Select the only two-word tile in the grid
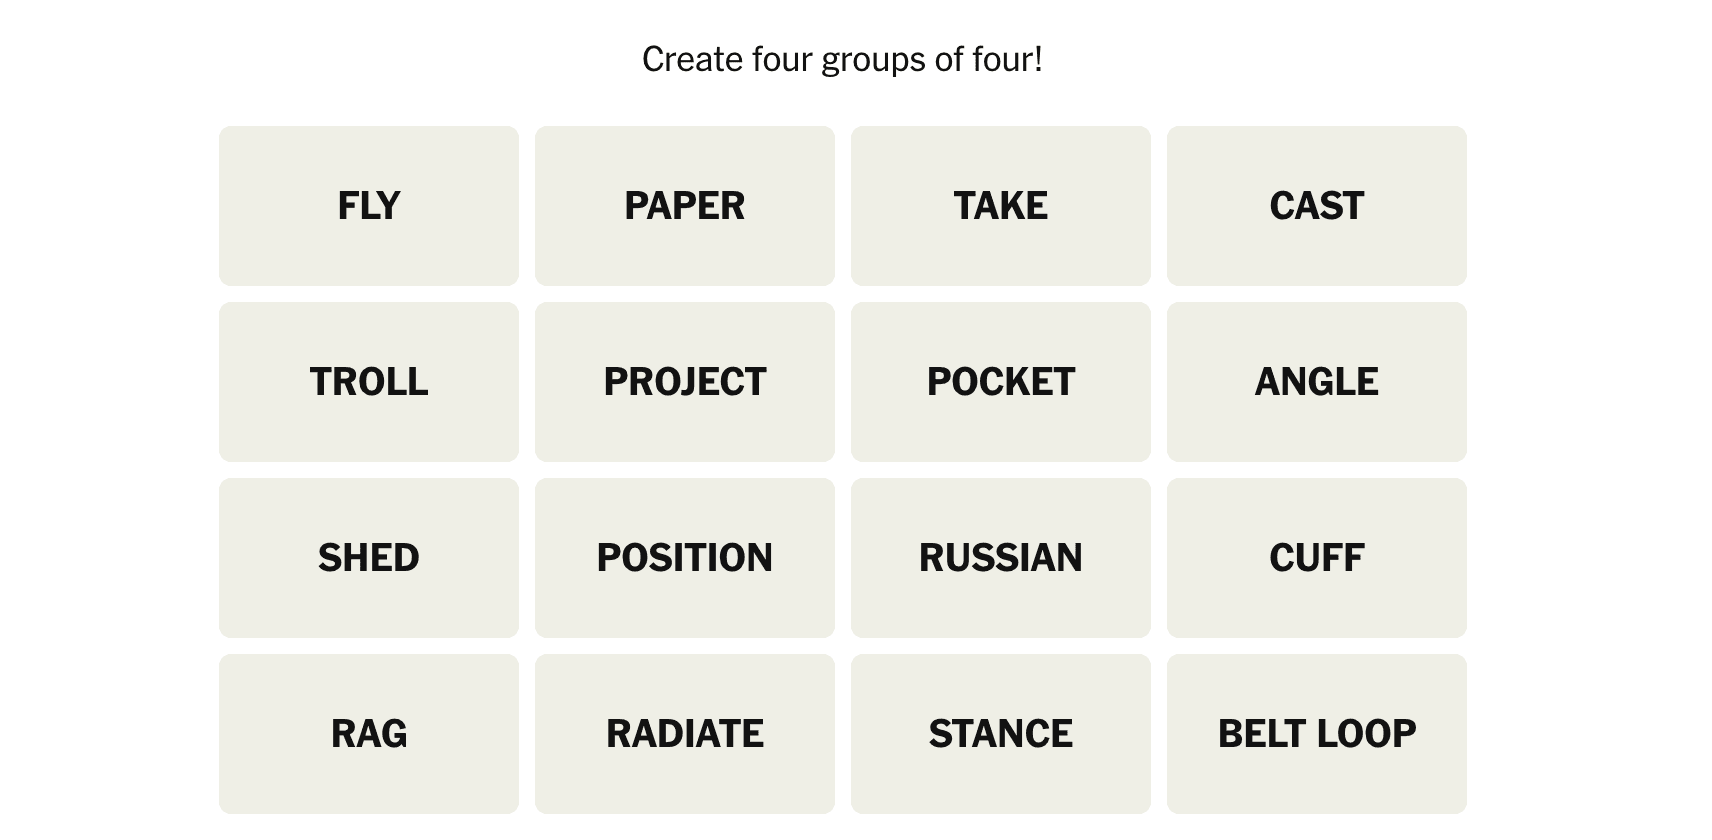The width and height of the screenshot is (1712, 840). pos(1317,734)
